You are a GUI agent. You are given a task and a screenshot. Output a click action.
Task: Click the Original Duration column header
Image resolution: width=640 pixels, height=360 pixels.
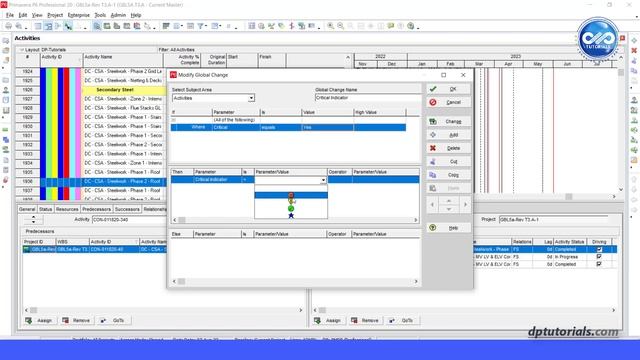[x=213, y=60]
